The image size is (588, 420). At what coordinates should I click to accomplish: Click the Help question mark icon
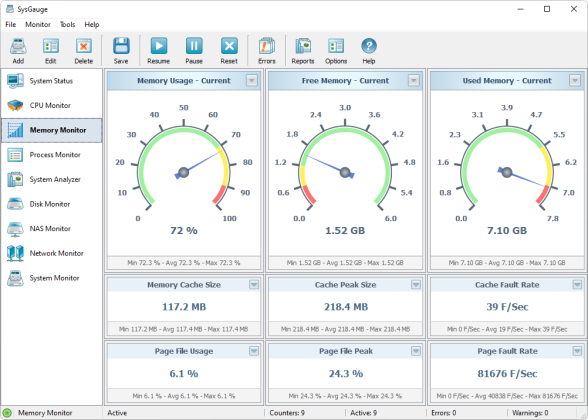point(369,46)
